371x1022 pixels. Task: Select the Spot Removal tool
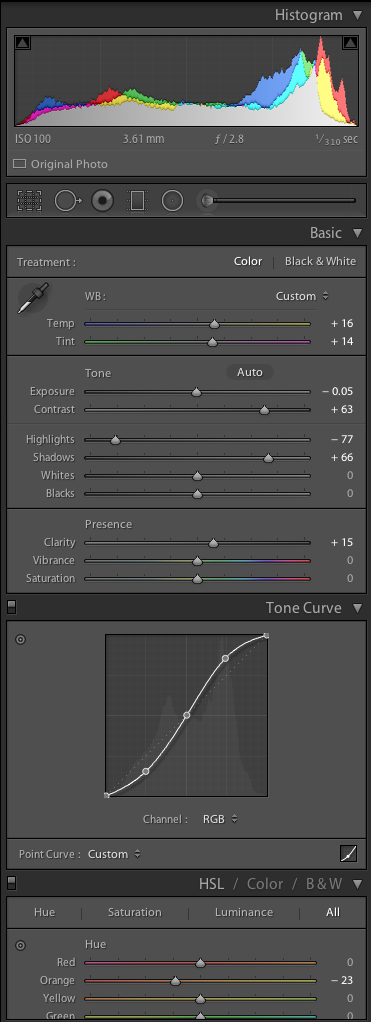[x=67, y=201]
